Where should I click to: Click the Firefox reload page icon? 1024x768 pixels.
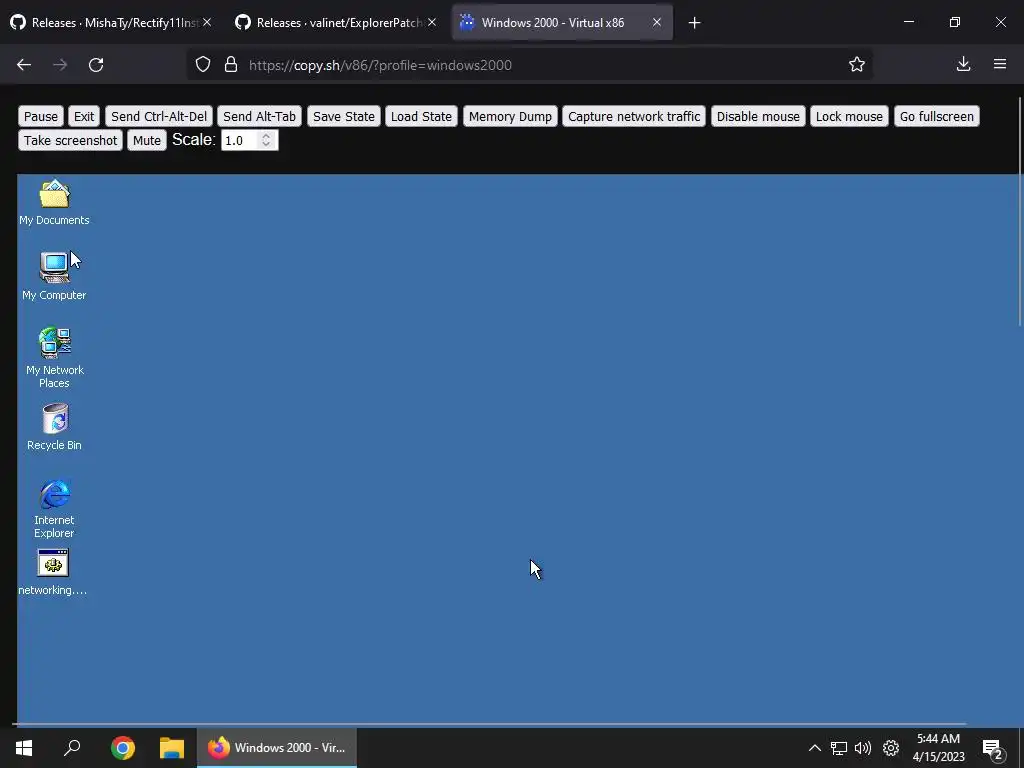[96, 65]
